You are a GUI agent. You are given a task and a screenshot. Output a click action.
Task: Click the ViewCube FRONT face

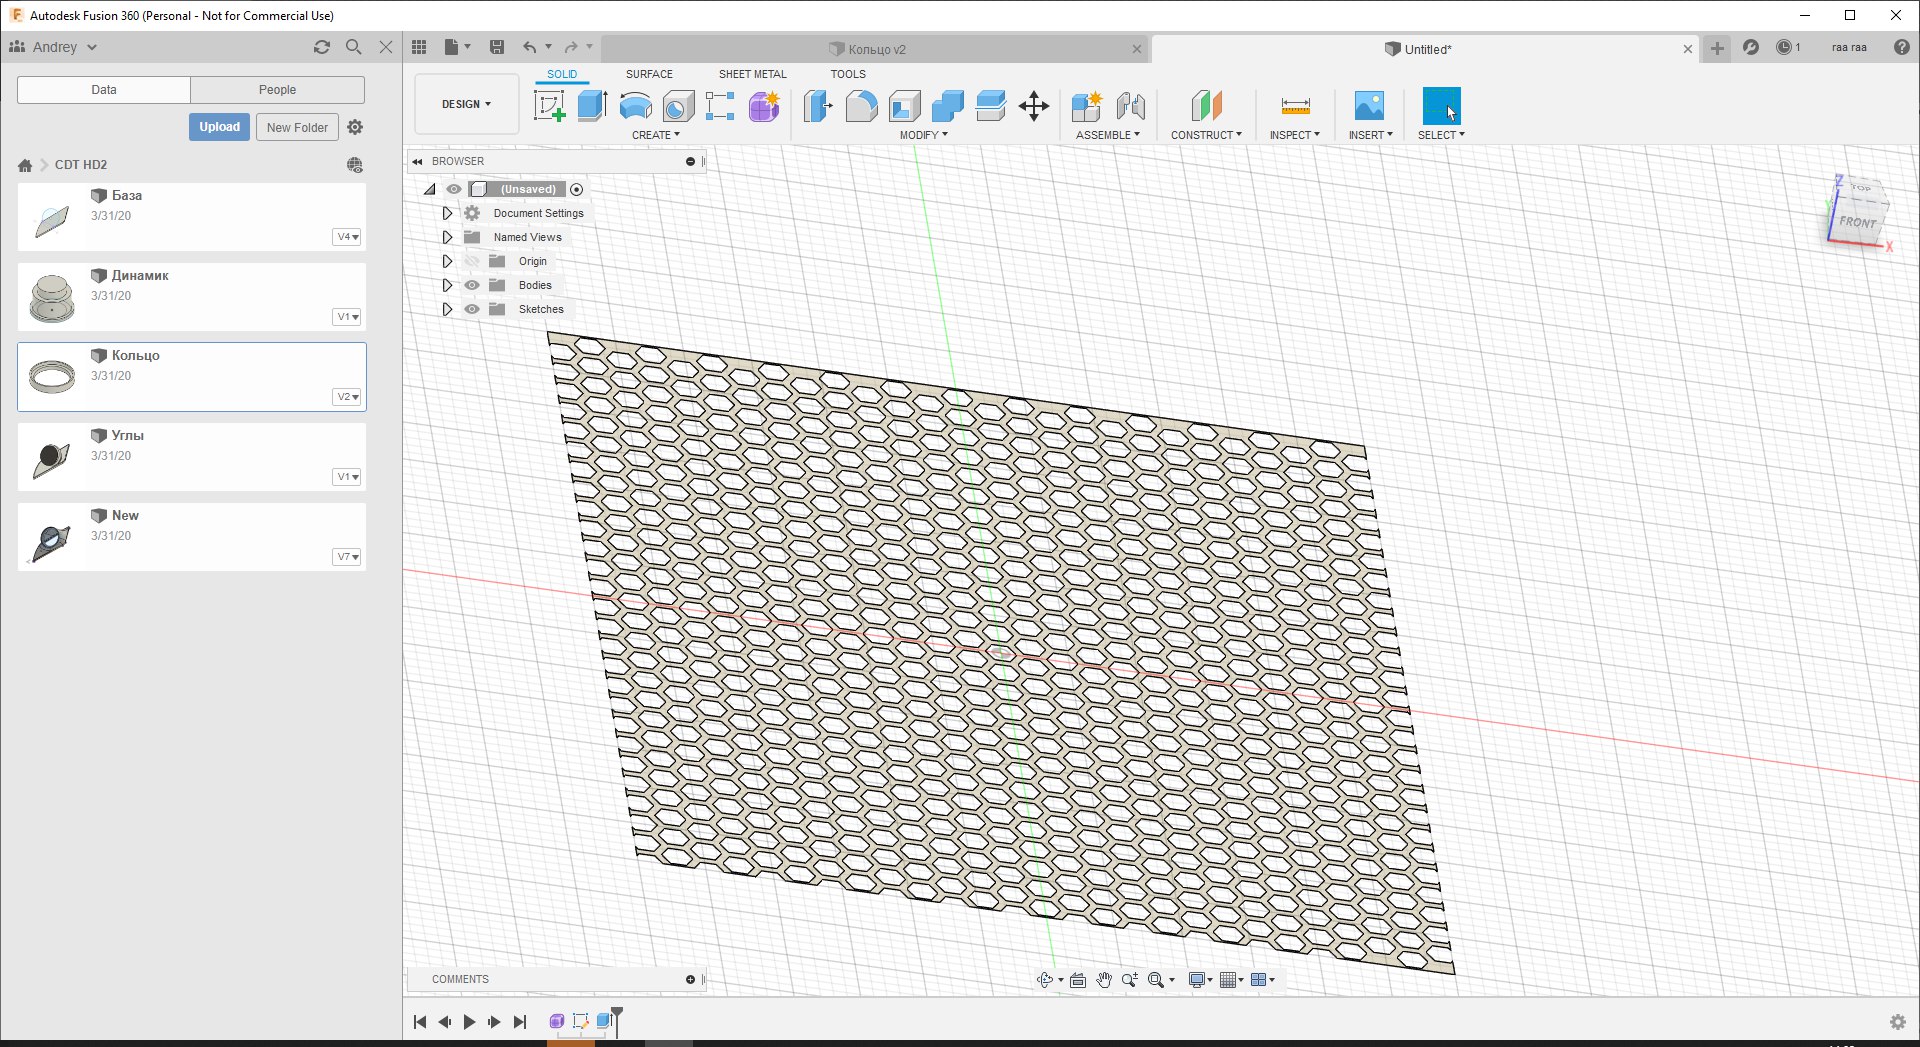[x=1856, y=222]
